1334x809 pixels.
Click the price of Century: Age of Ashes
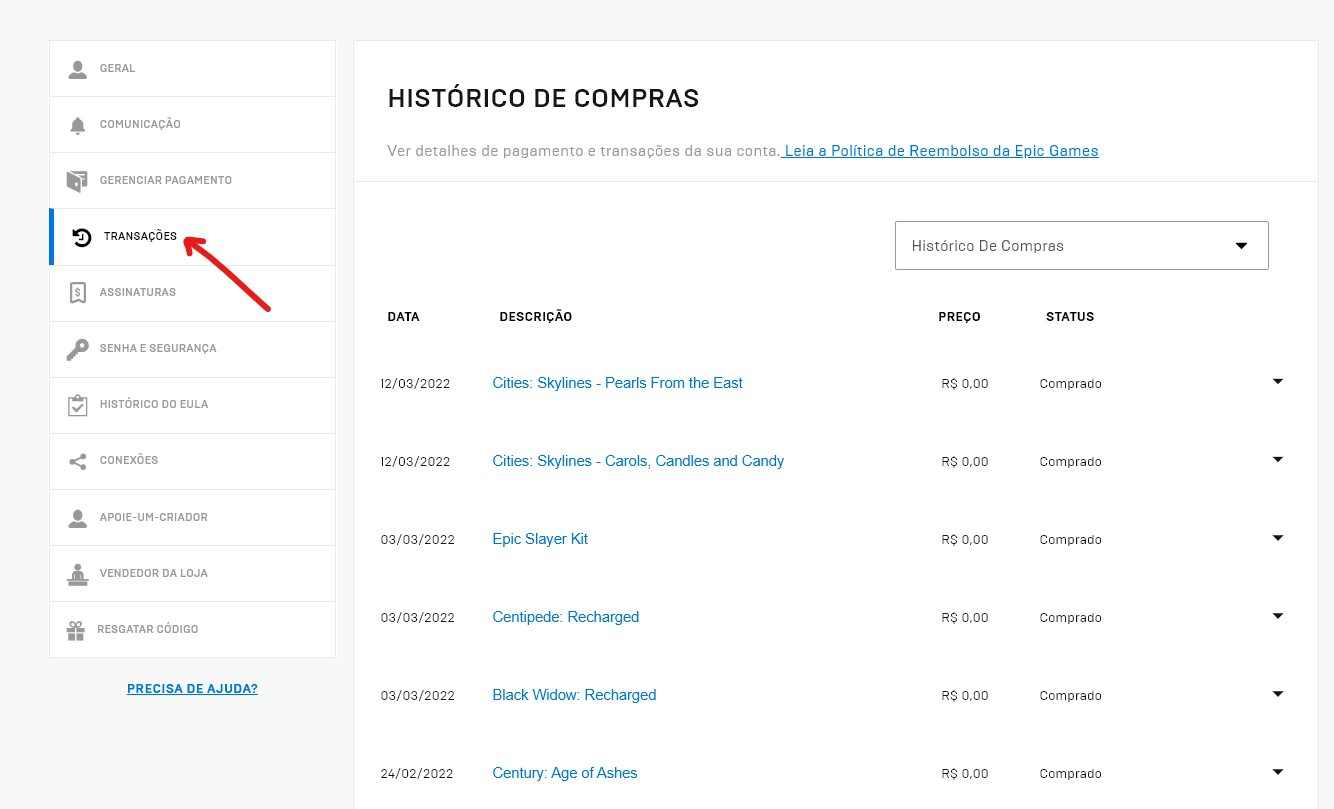pyautogui.click(x=965, y=774)
